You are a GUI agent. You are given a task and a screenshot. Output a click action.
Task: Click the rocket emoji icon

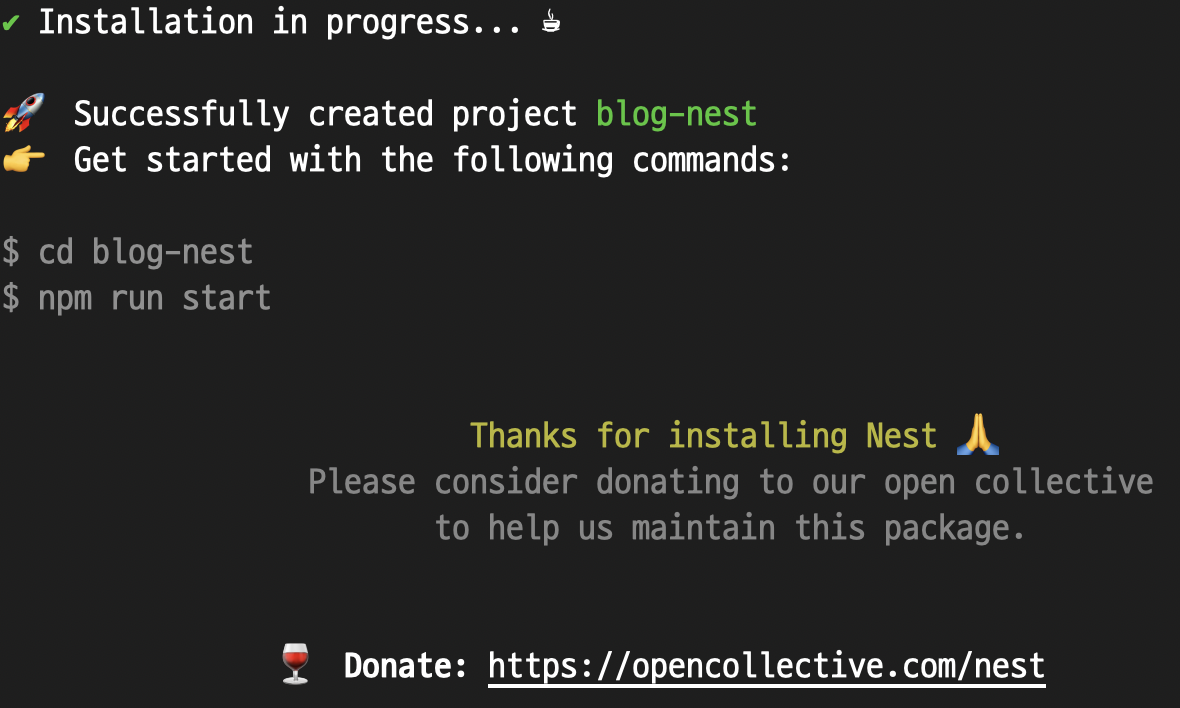point(23,113)
